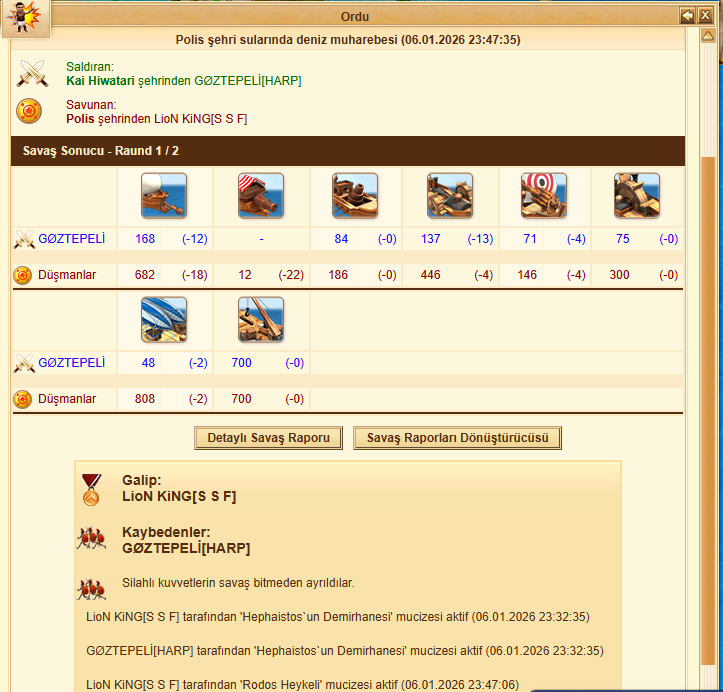The width and height of the screenshot is (723, 692).
Task: Click the Savaş Sonucu Raund header bar
Action: coord(348,151)
